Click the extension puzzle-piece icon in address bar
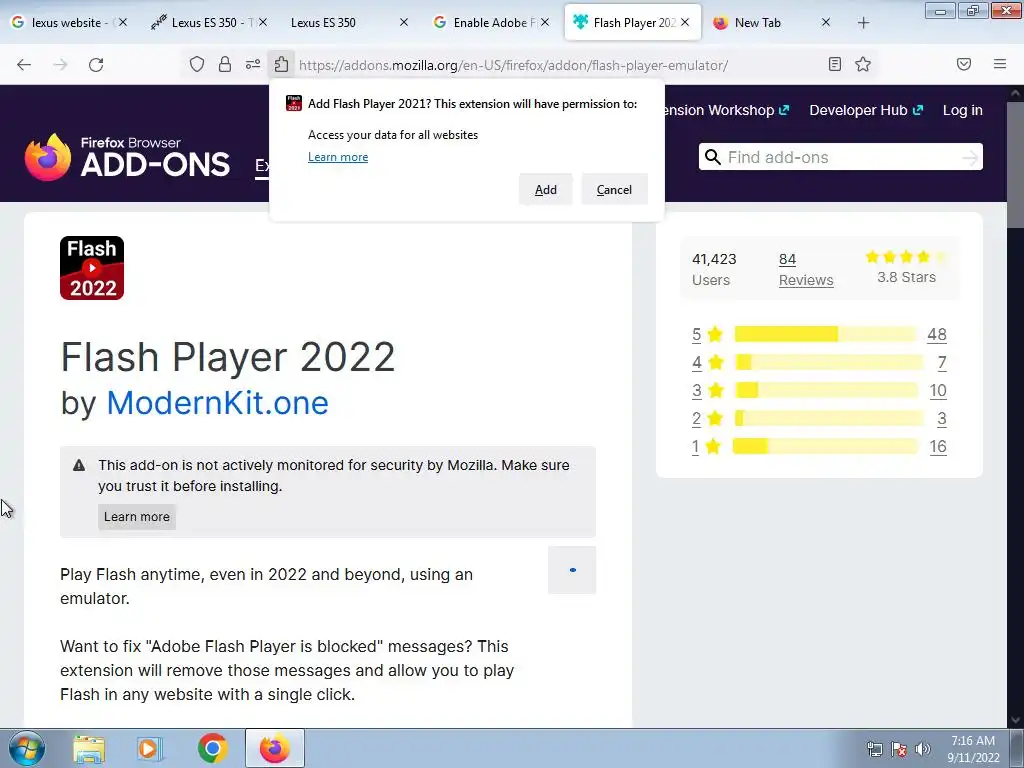Viewport: 1024px width, 768px height. tap(281, 64)
